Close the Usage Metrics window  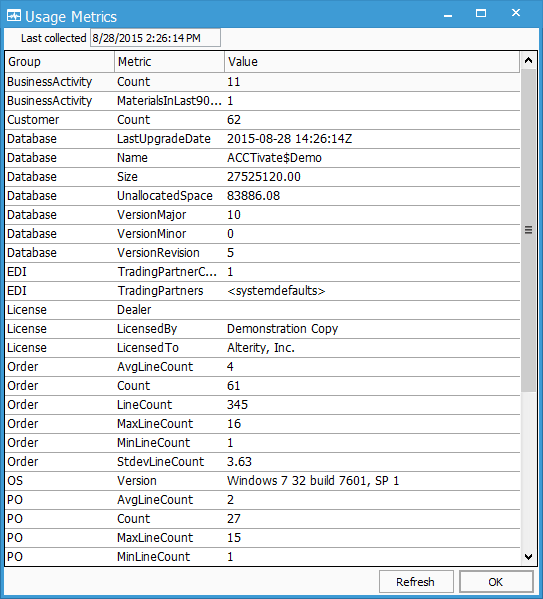coord(516,13)
